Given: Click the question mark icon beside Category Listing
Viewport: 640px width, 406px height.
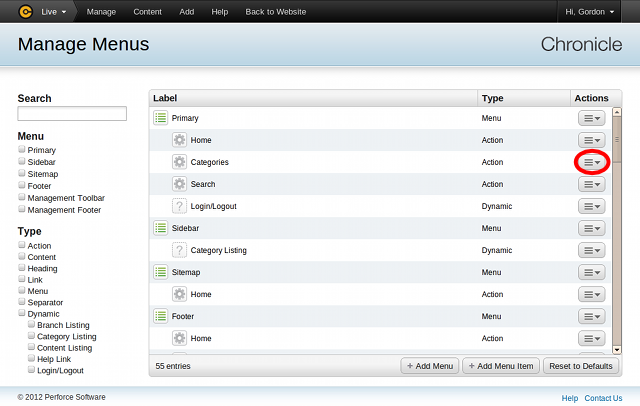Looking at the screenshot, I should pos(179,250).
